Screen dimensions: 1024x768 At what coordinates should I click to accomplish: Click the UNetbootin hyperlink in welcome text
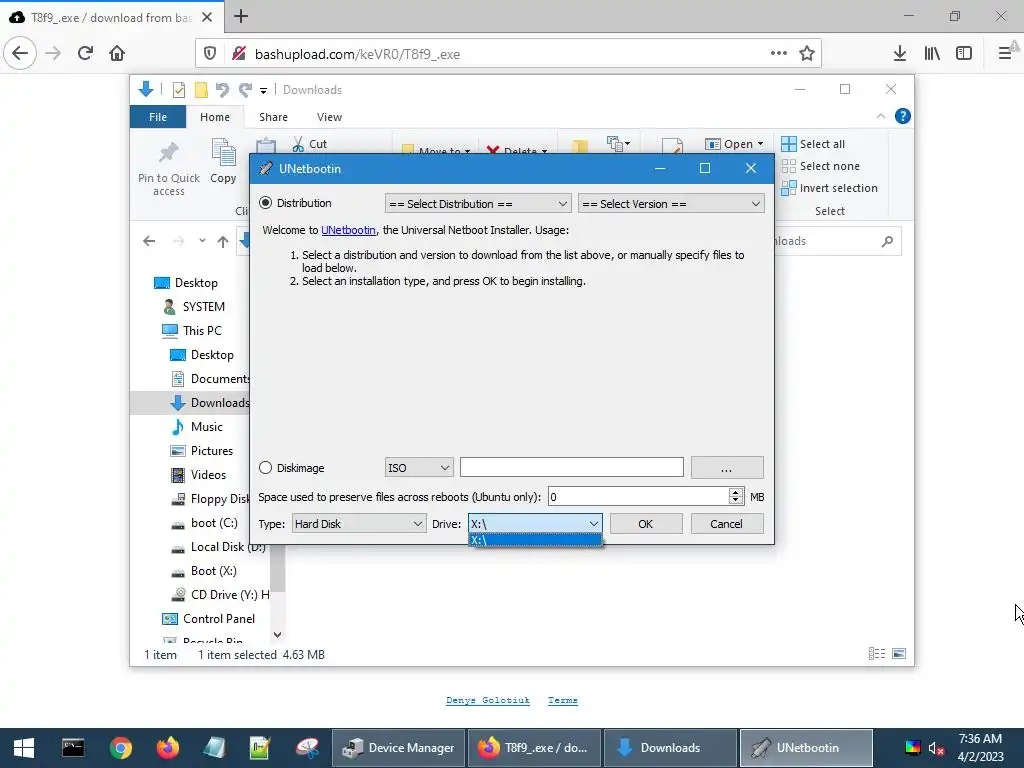click(x=348, y=230)
